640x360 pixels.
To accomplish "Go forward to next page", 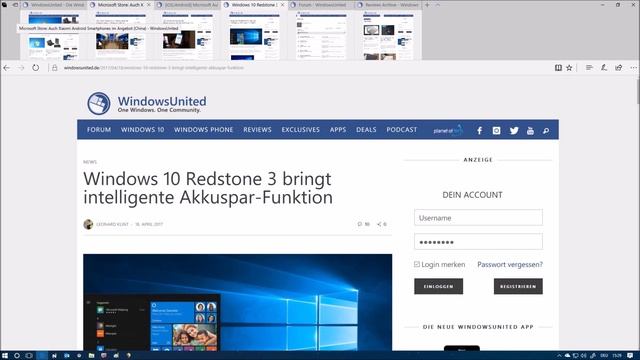I will [x=21, y=68].
